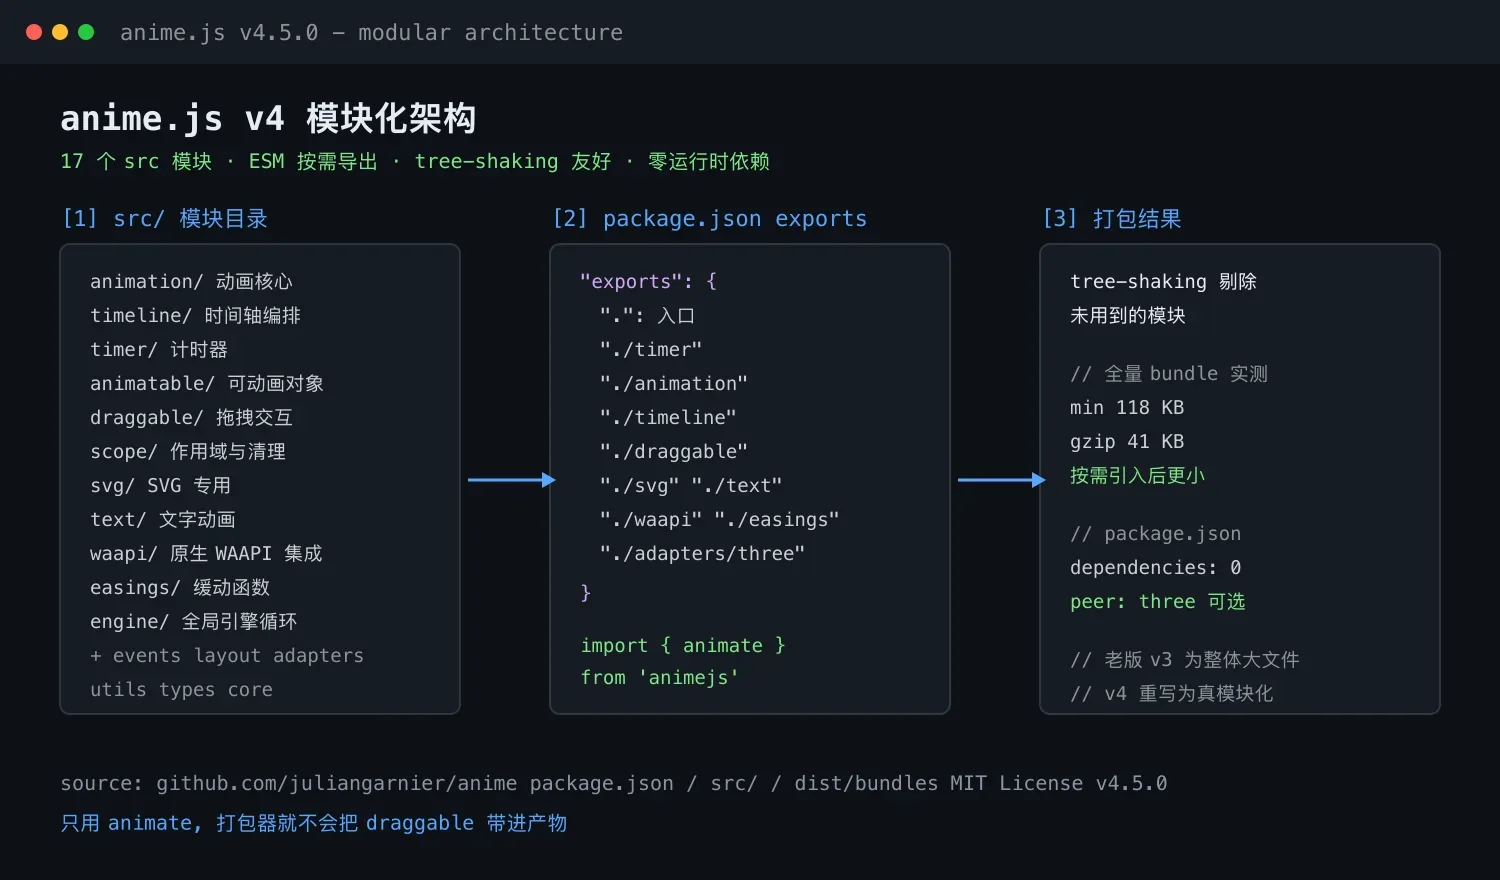Click section heading '[2] package.json exports'
Viewport: 1500px width, 880px height.
click(x=710, y=218)
